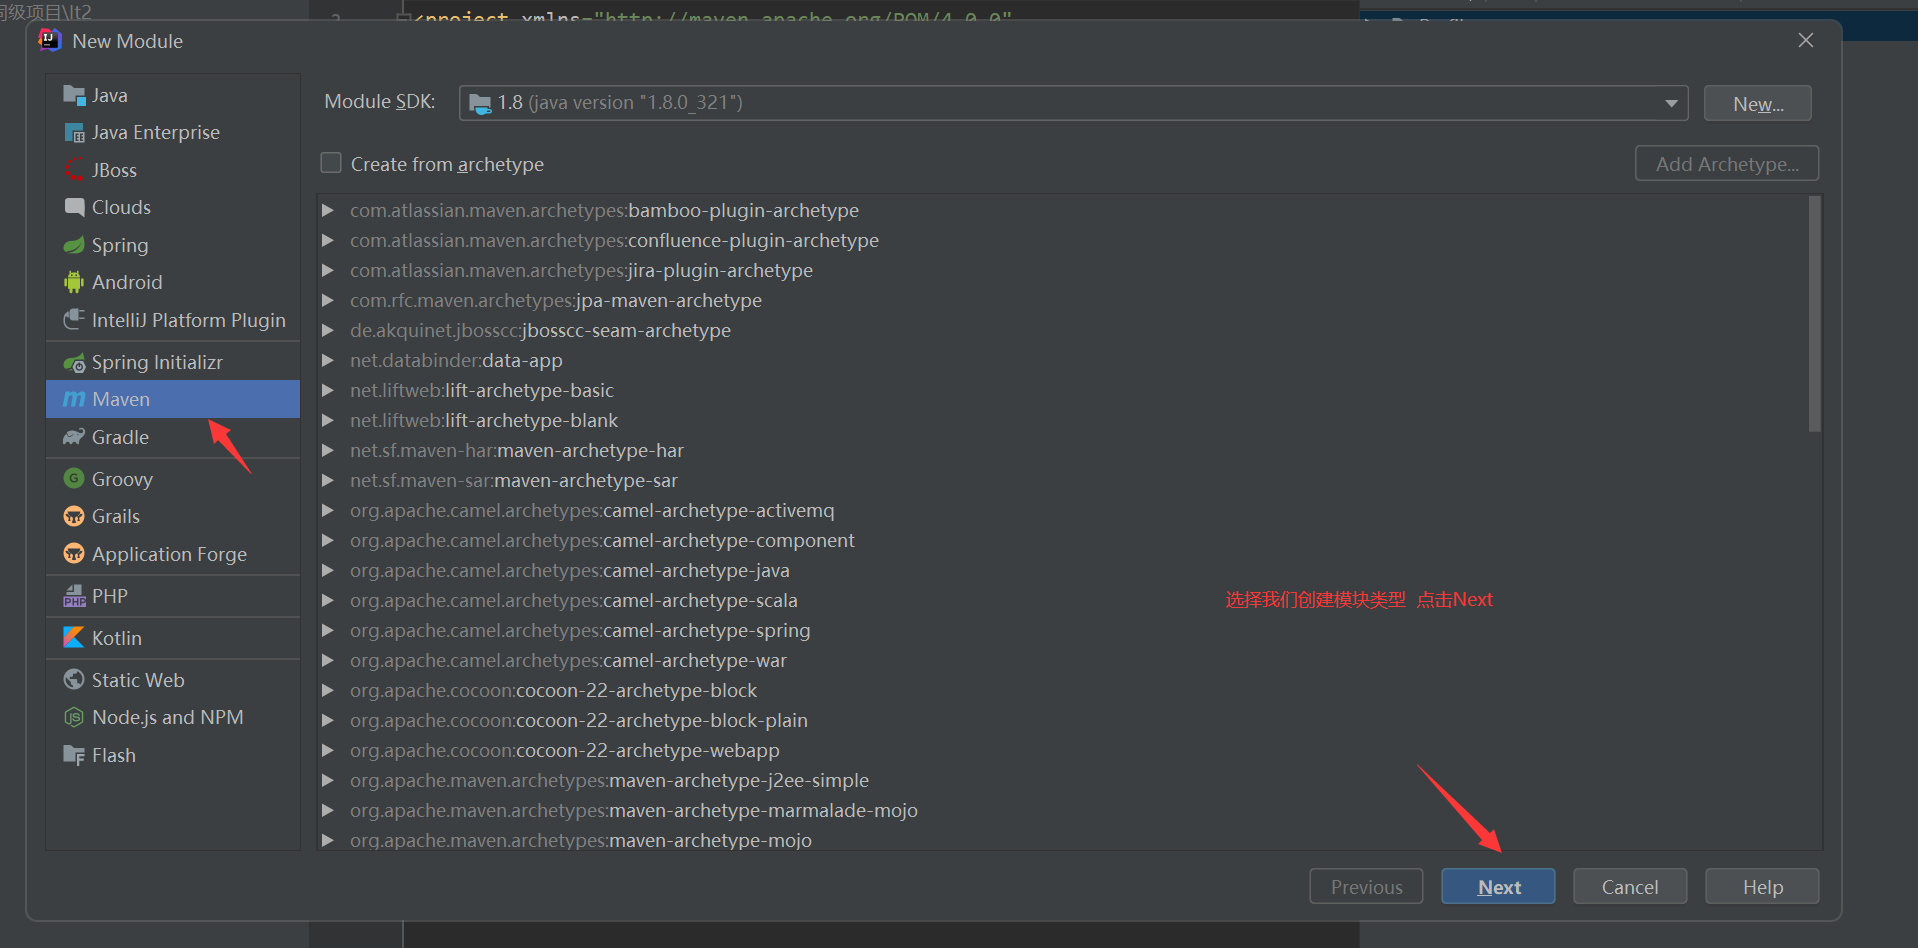This screenshot has height=948, width=1918.
Task: Click the IntelliJ Platform Plugin icon
Action: click(x=74, y=320)
